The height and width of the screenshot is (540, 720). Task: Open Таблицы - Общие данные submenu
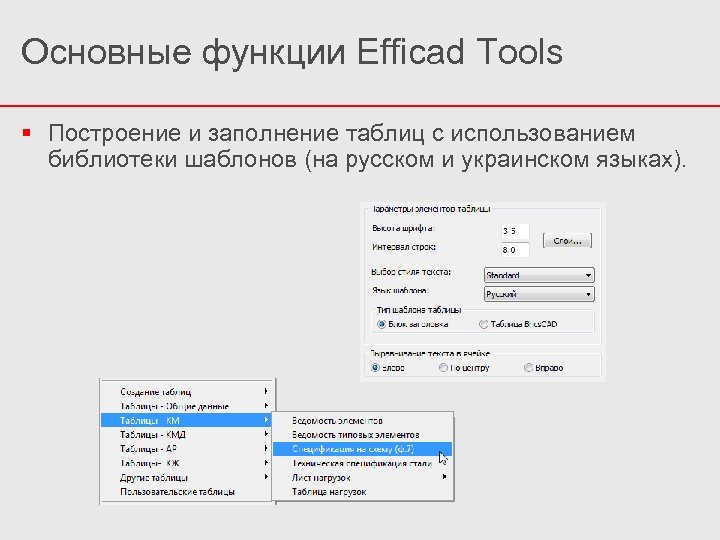tap(186, 406)
